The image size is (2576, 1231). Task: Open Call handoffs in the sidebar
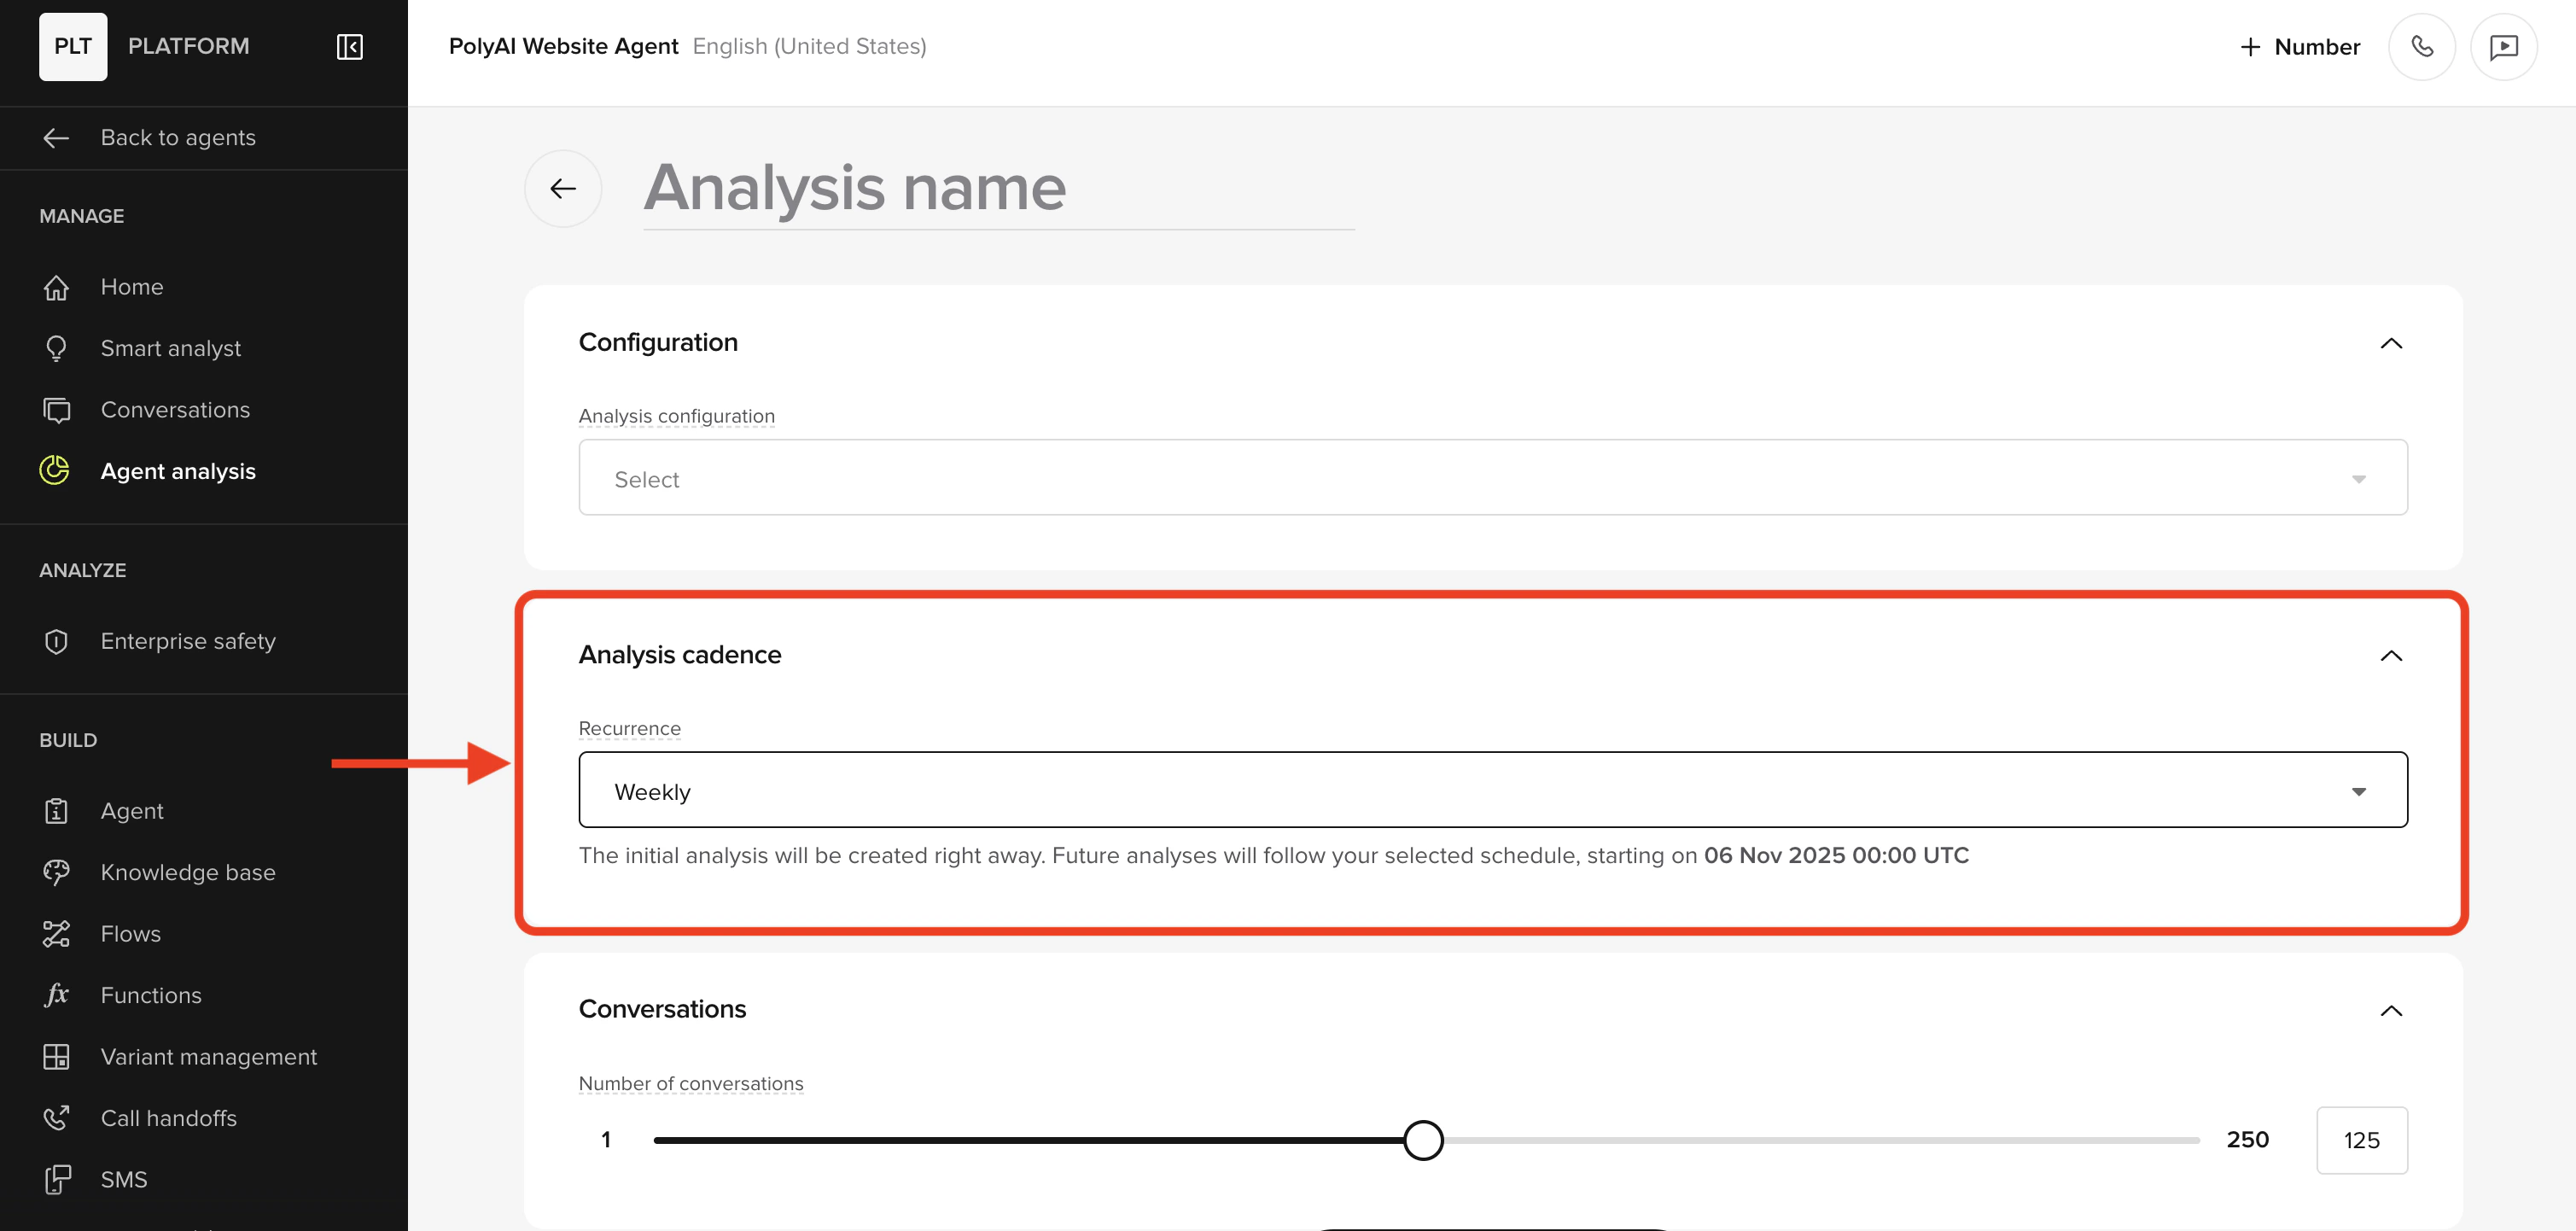pos(168,1118)
